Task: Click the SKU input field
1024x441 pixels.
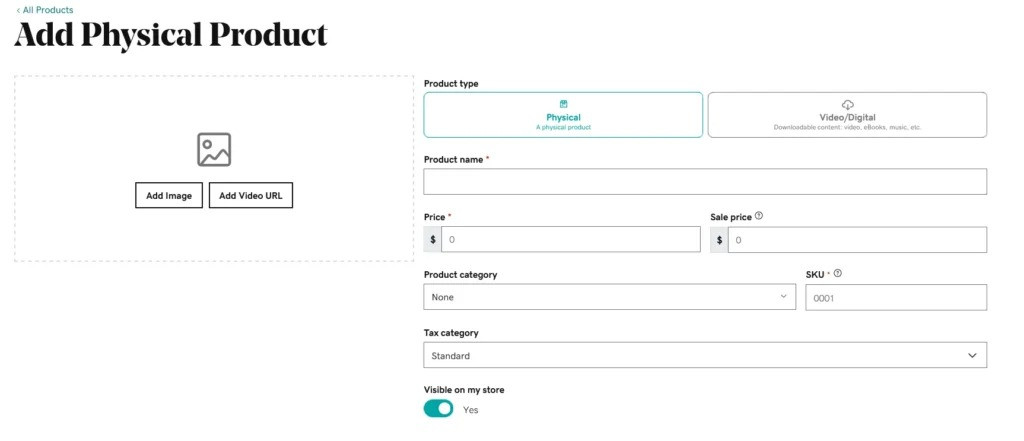Action: pyautogui.click(x=896, y=297)
